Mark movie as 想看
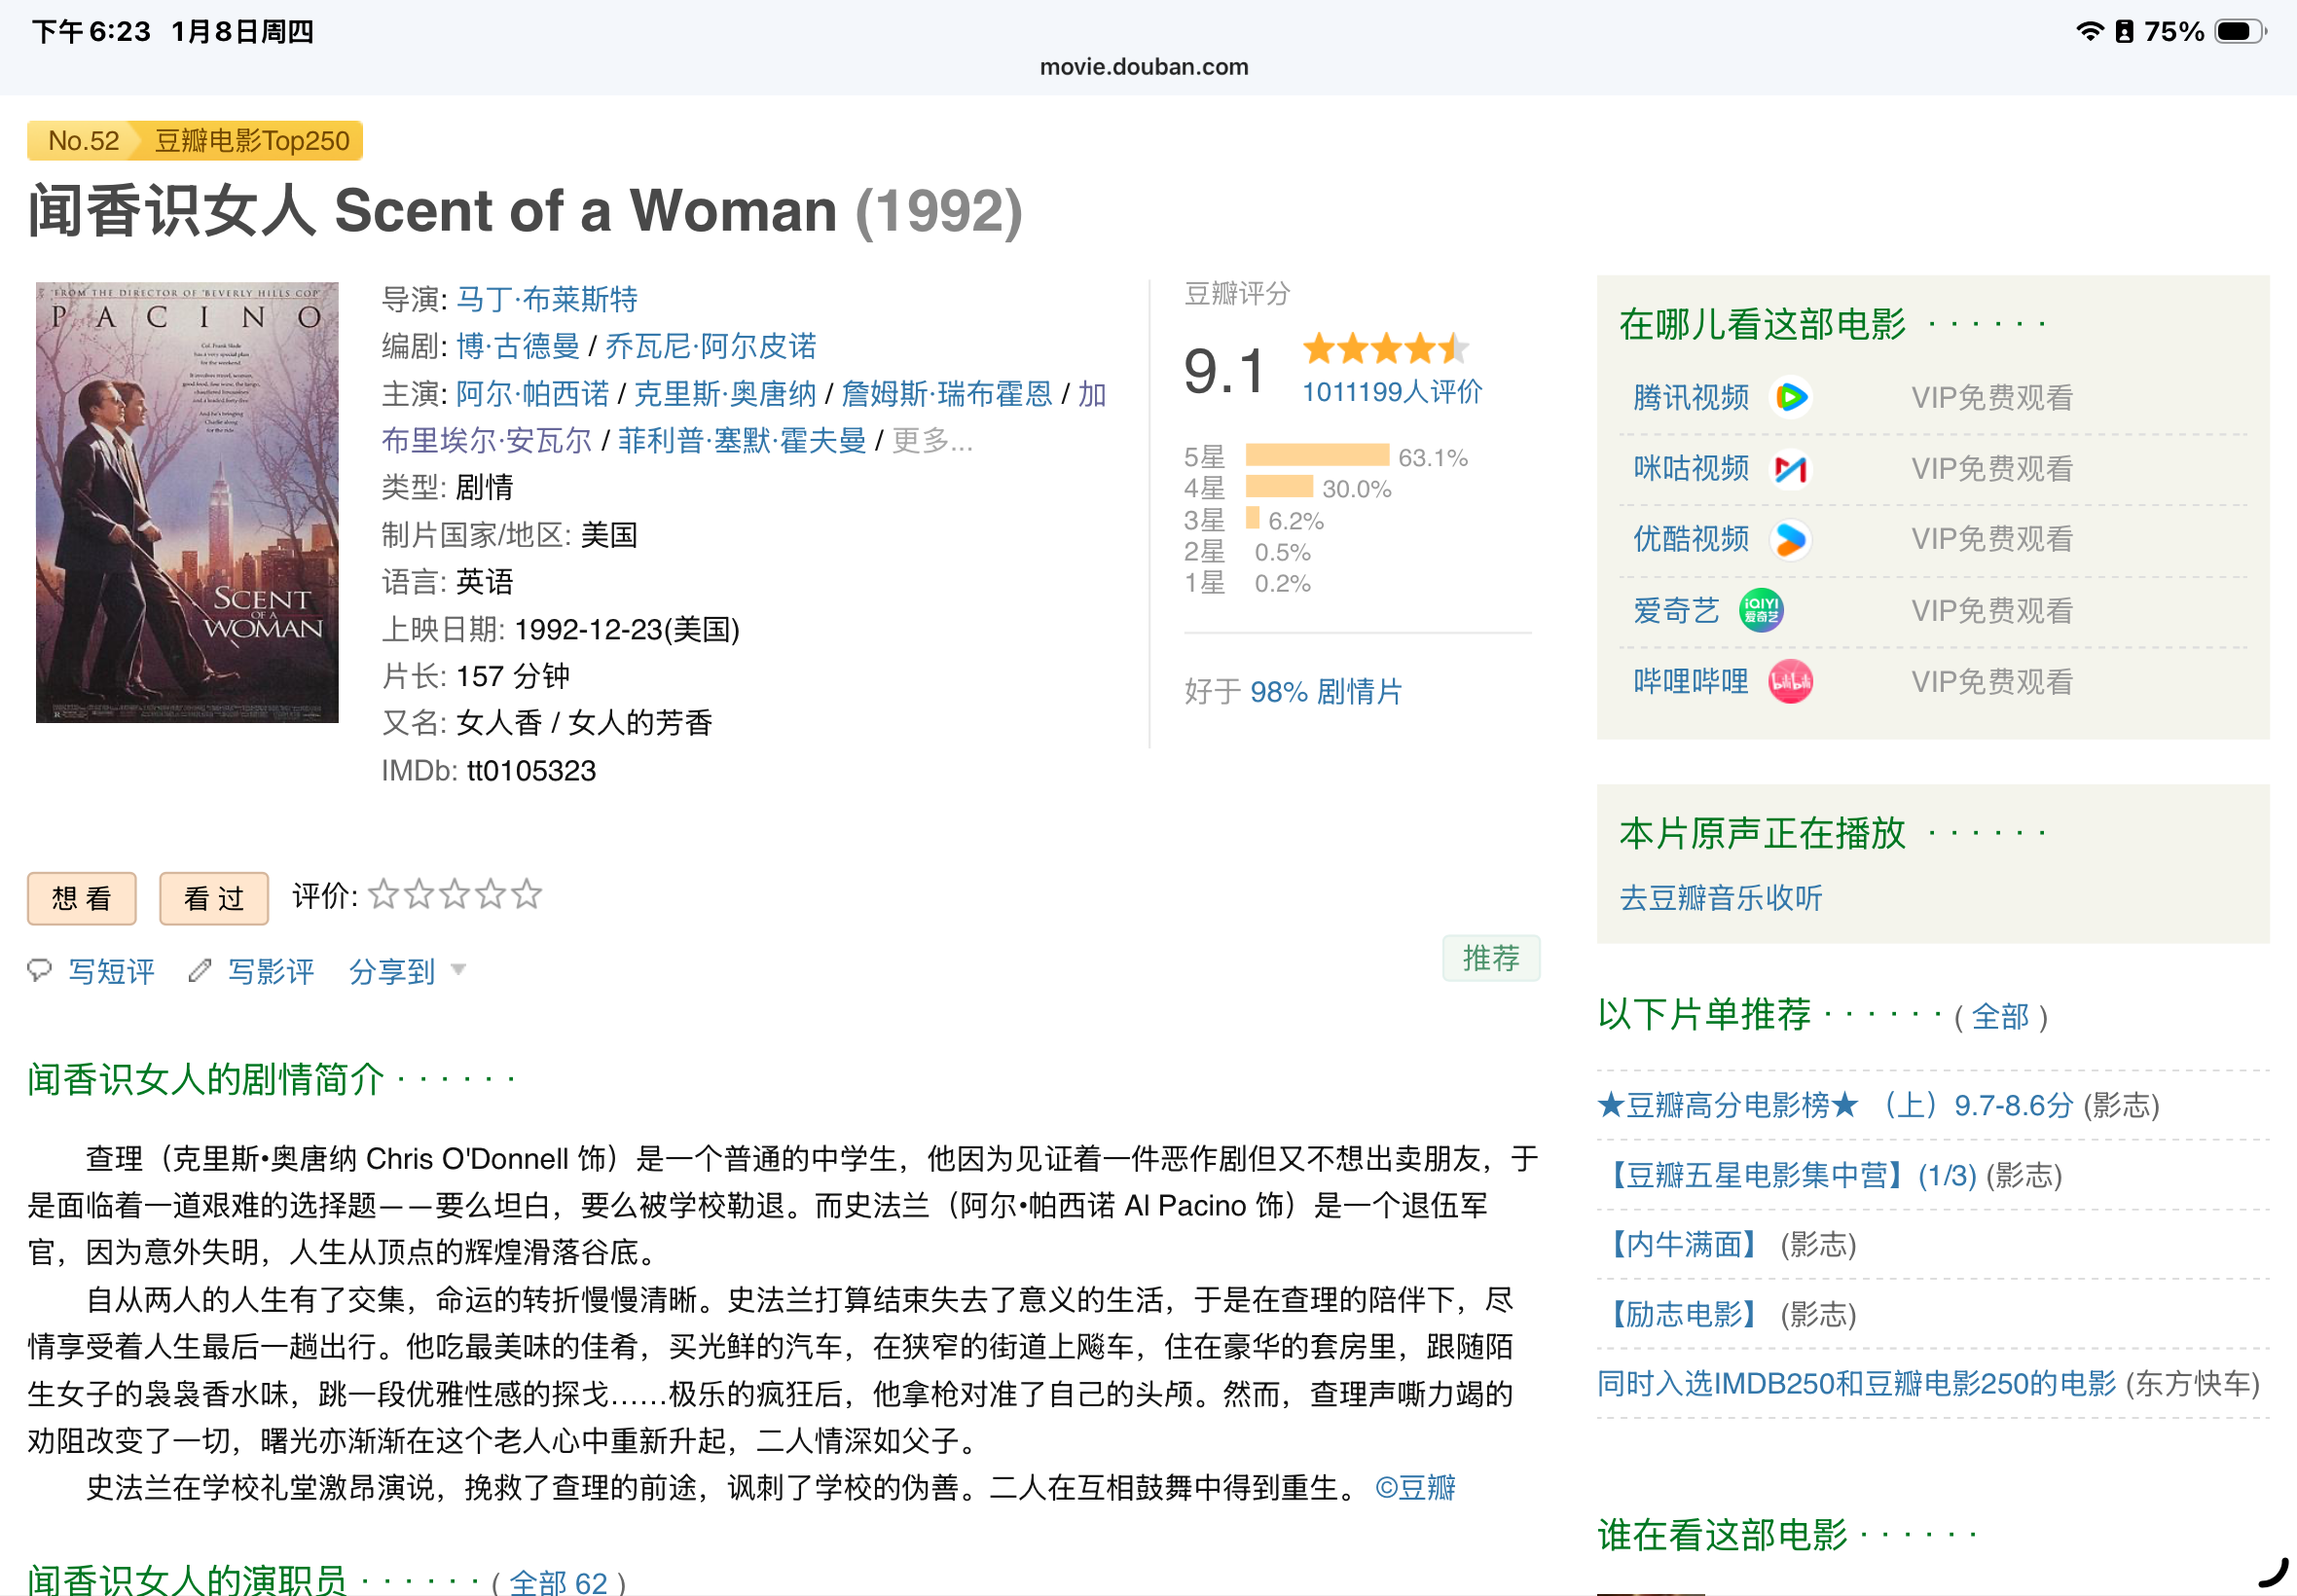 [82, 898]
